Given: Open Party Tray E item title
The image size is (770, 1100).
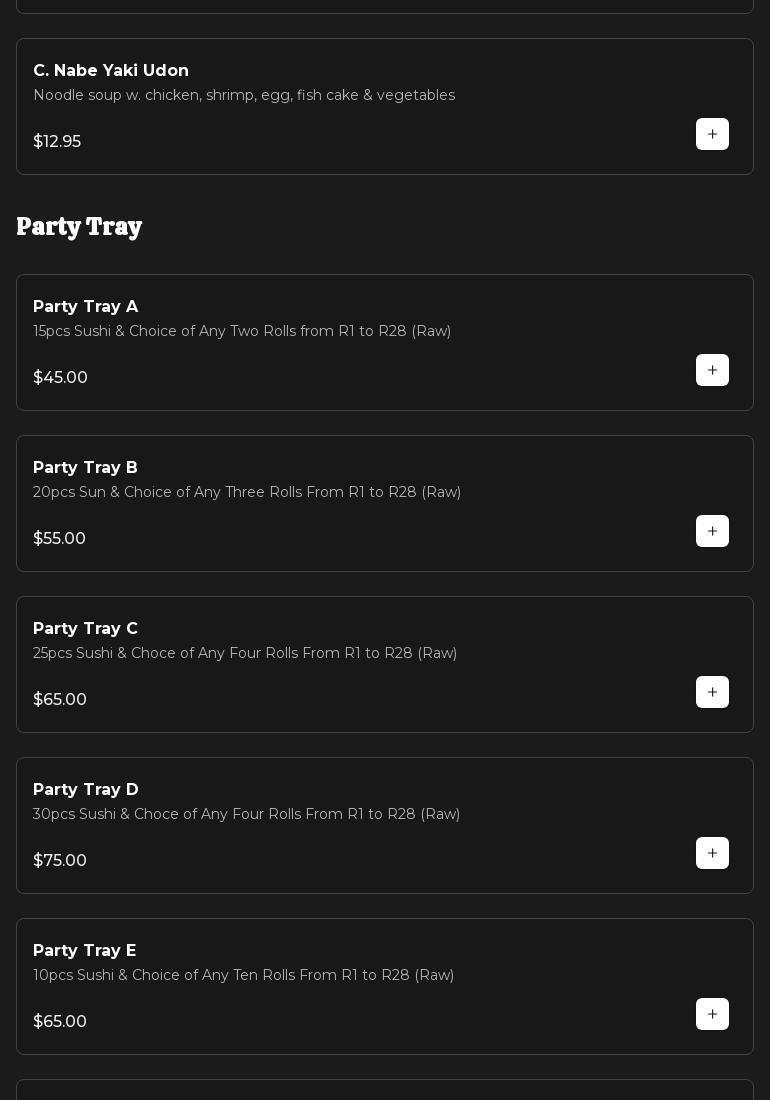Looking at the screenshot, I should pos(84,951).
